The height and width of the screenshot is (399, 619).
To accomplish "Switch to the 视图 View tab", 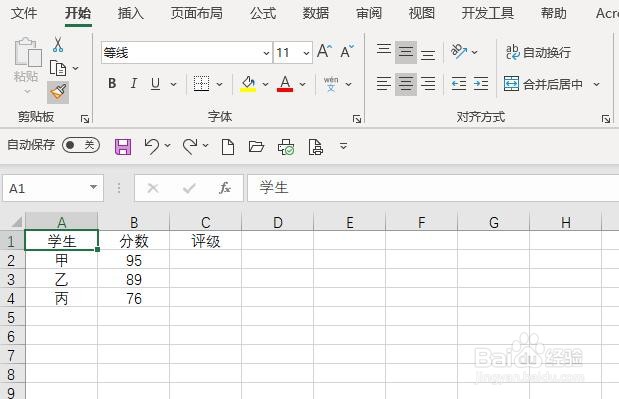I will tap(422, 13).
